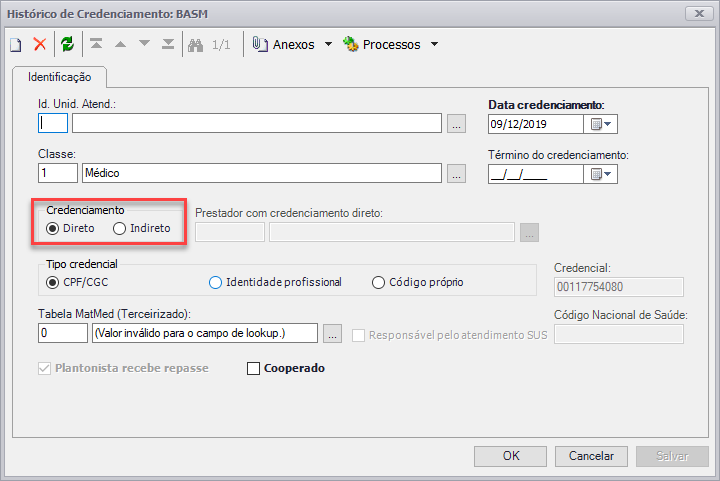Screen dimensions: 720x481
Task: Click the green refresh arrows icon
Action: point(68,44)
